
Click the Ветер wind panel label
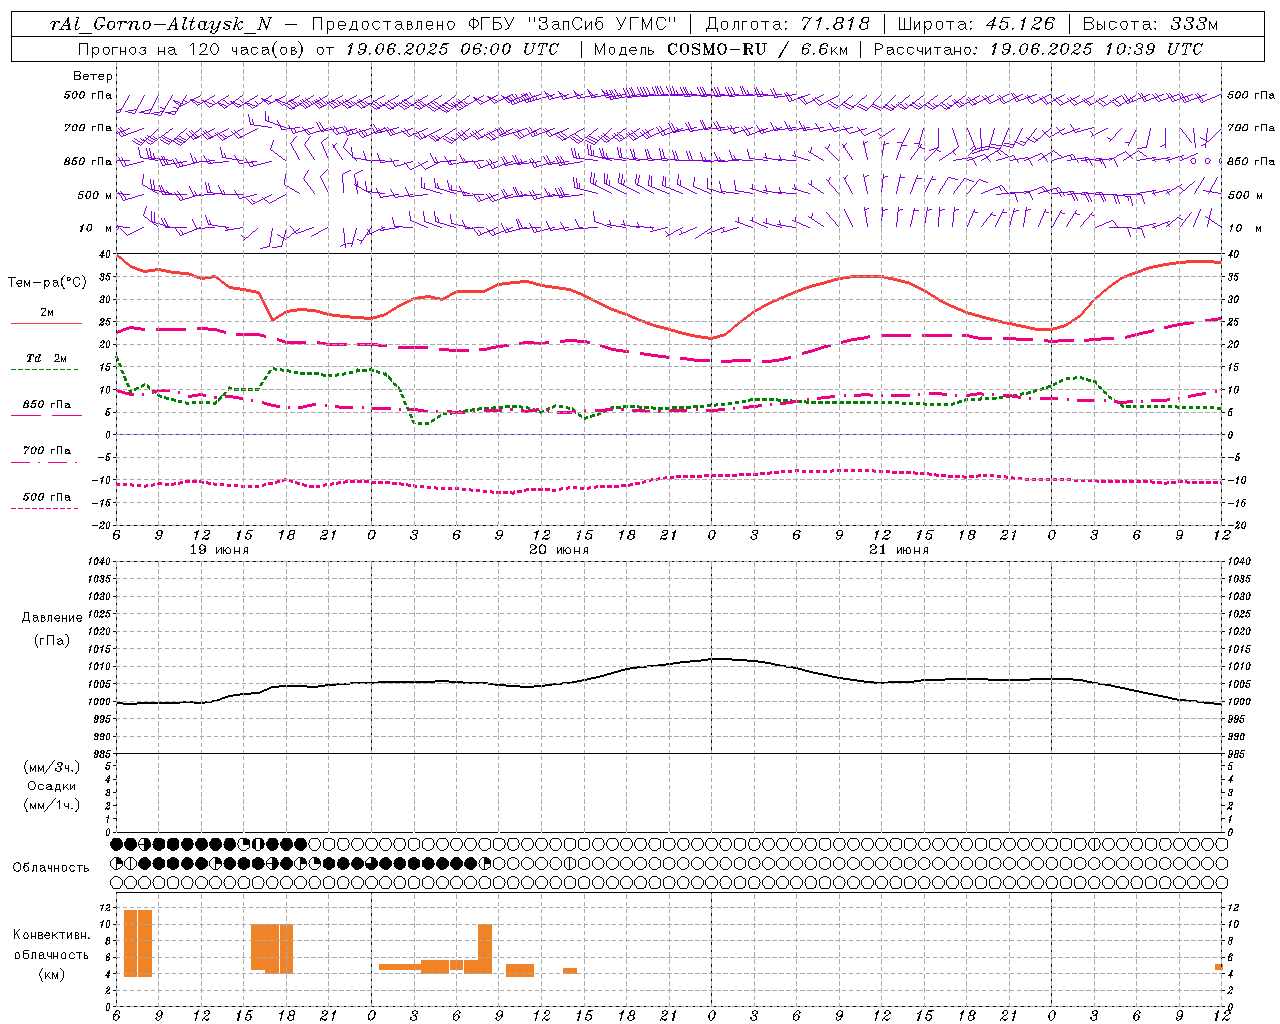[93, 76]
